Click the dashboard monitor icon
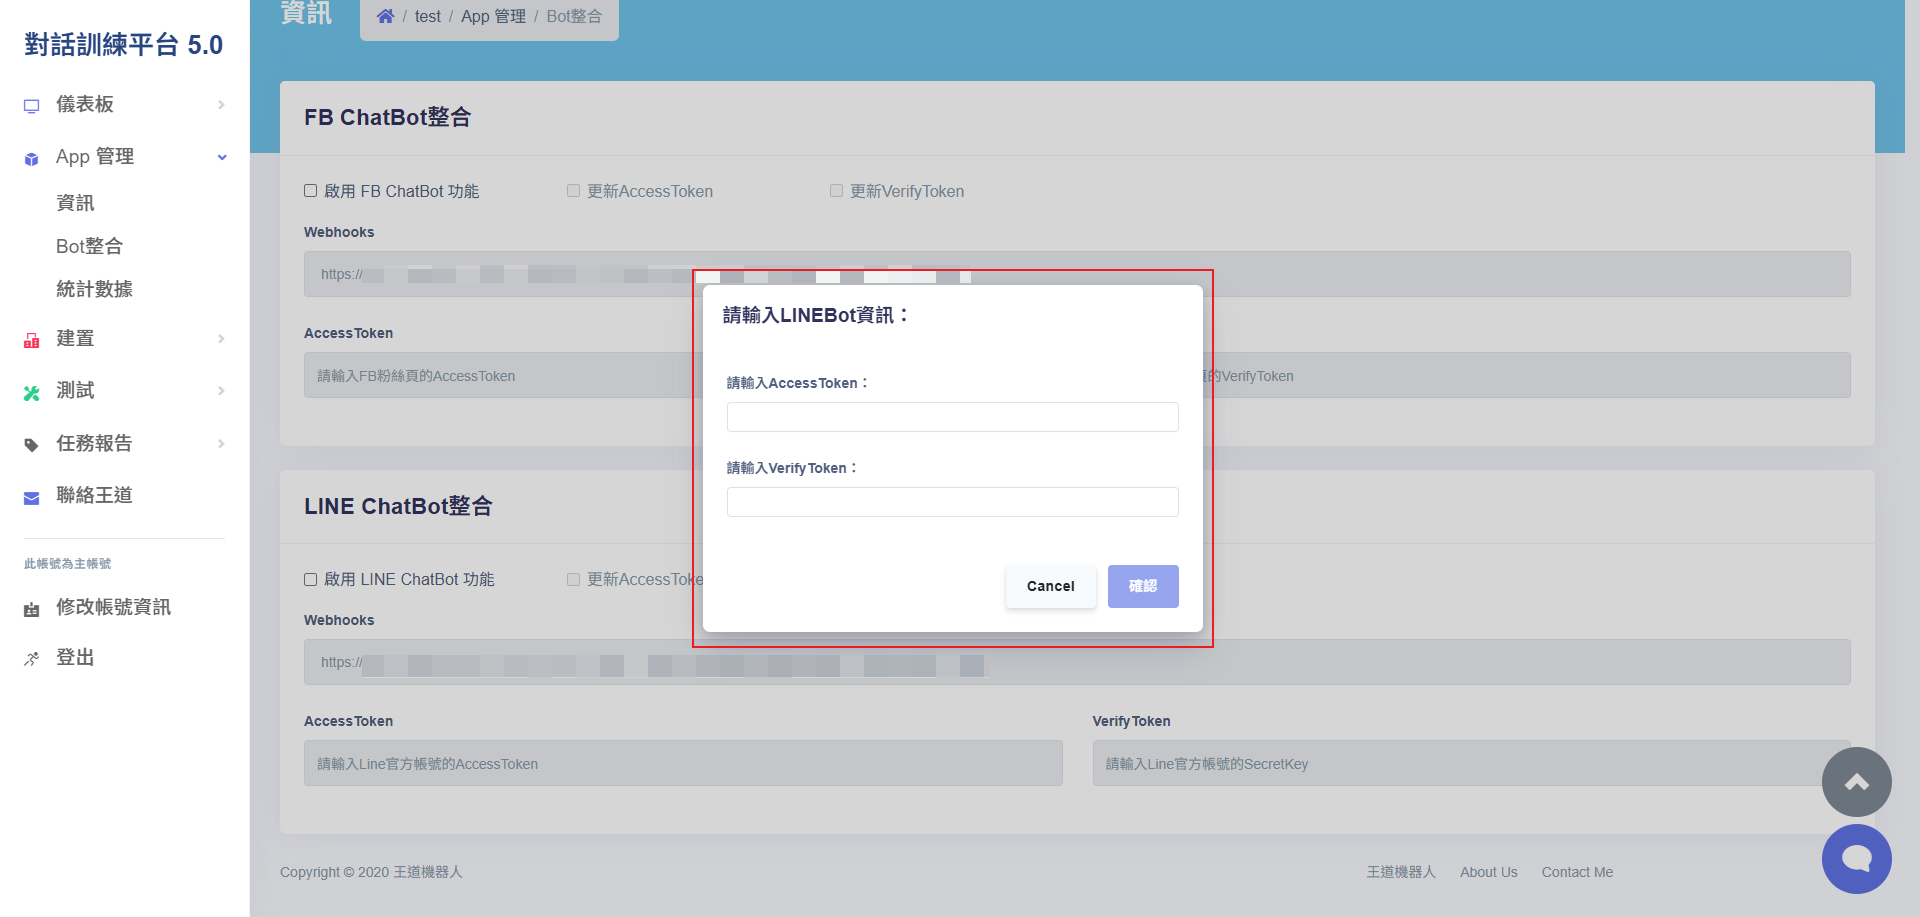The height and width of the screenshot is (917, 1920). coord(32,106)
